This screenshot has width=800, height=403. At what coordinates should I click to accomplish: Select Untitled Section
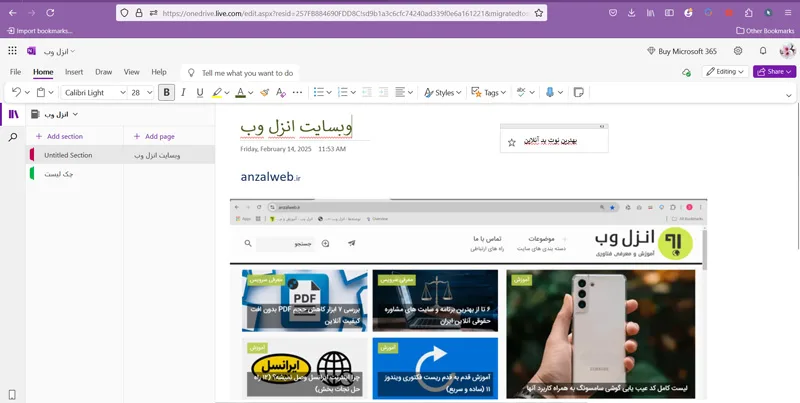coord(74,155)
